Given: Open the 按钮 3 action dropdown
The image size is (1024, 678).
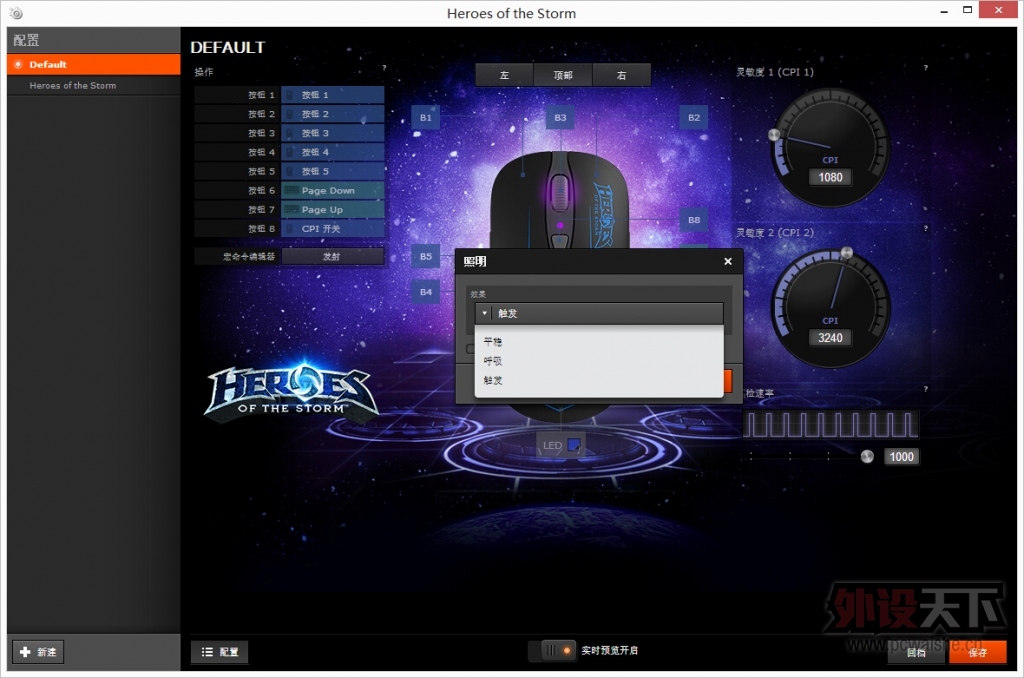Looking at the screenshot, I should click(333, 133).
